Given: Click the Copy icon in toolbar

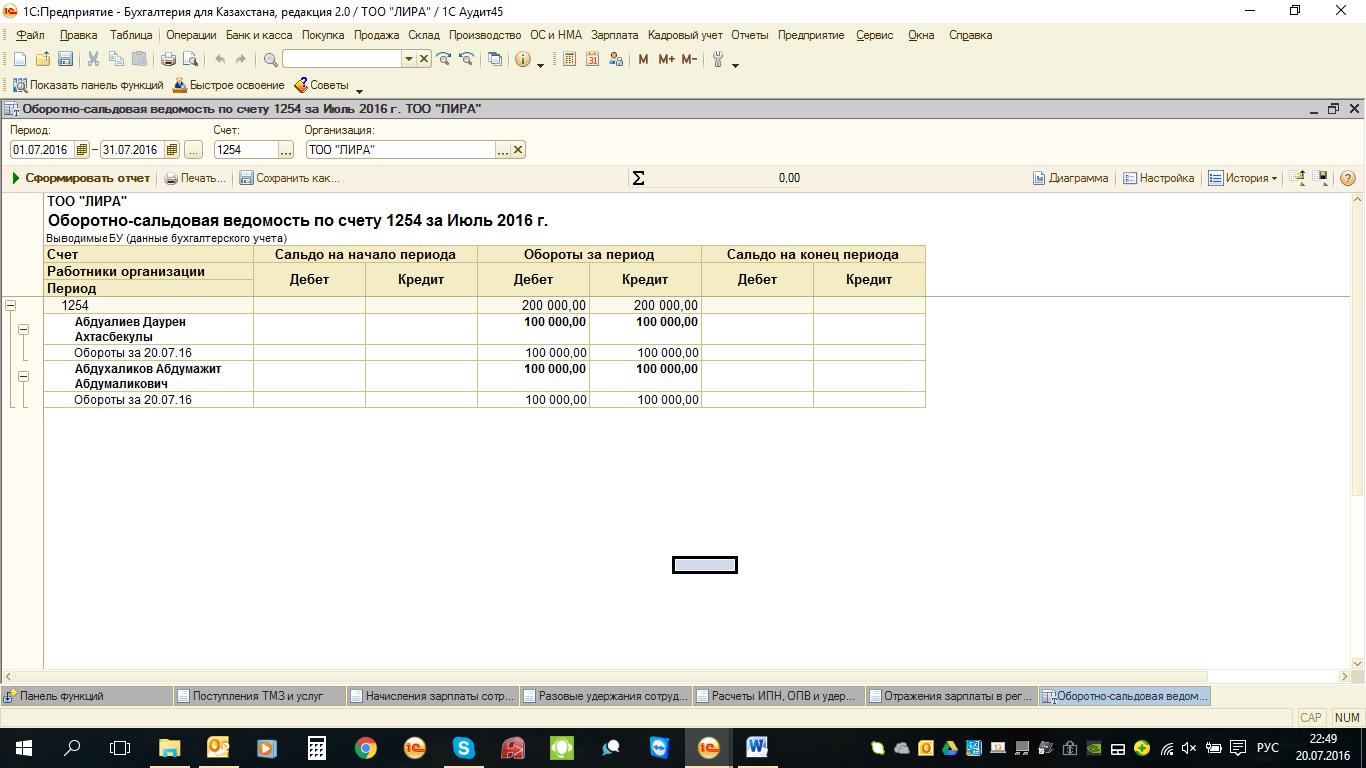Looking at the screenshot, I should point(117,59).
